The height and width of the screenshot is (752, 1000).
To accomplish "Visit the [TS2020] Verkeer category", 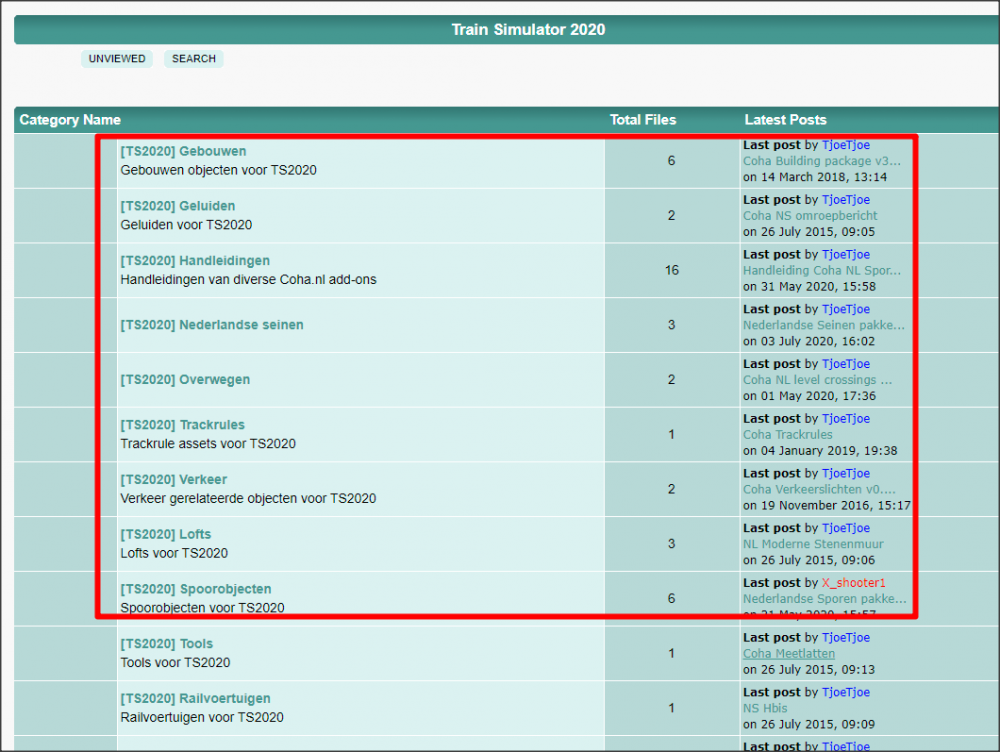I will [x=173, y=480].
